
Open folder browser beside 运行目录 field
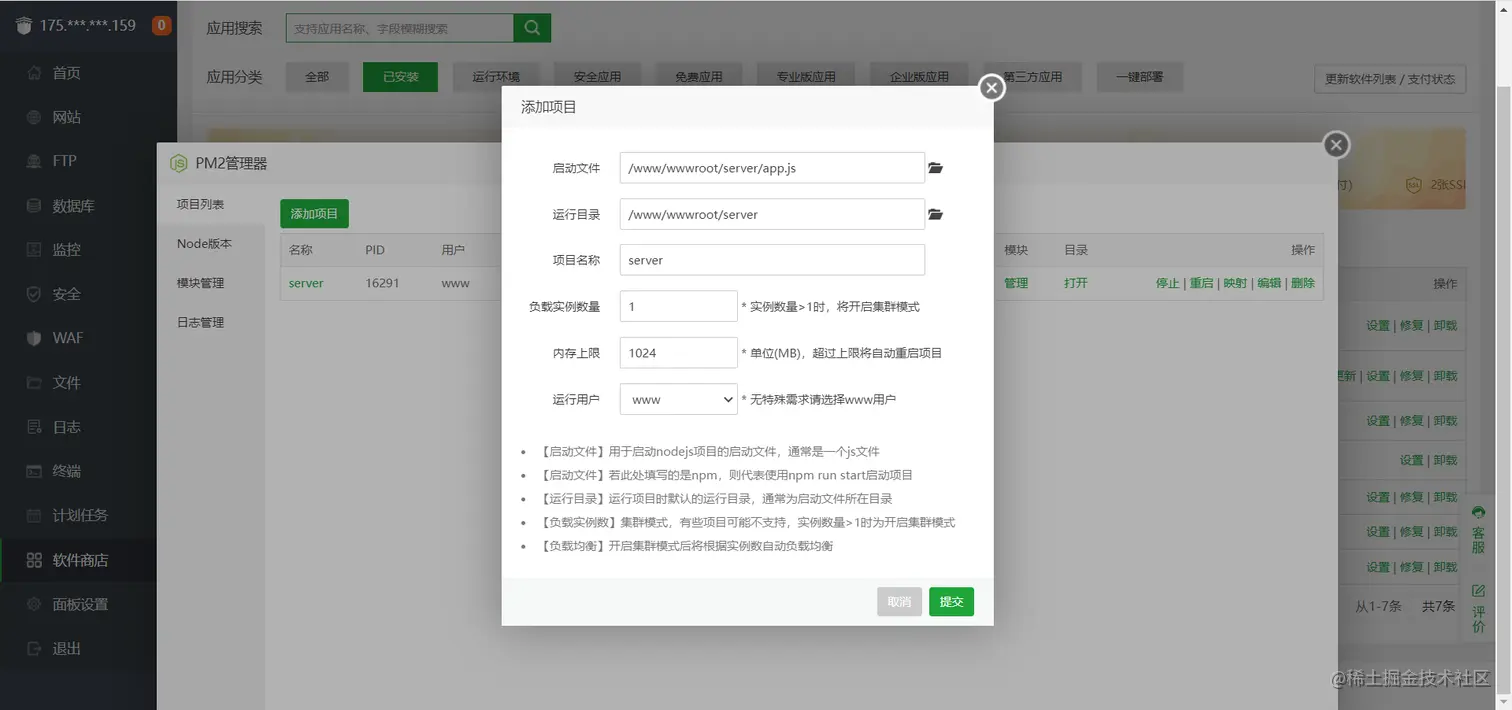pos(935,214)
